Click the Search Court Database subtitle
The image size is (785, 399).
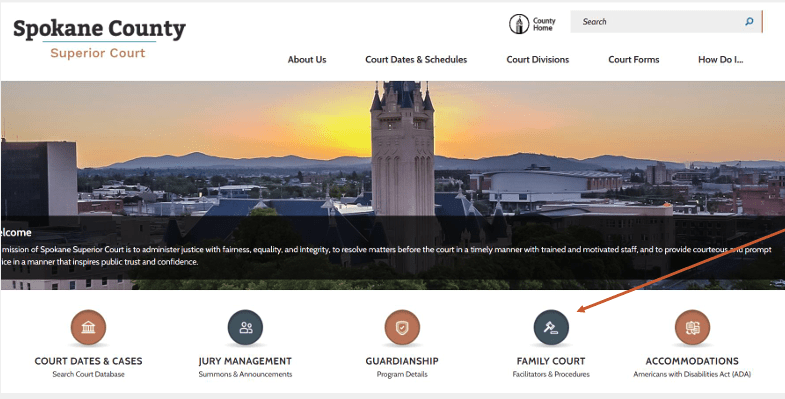pos(88,374)
